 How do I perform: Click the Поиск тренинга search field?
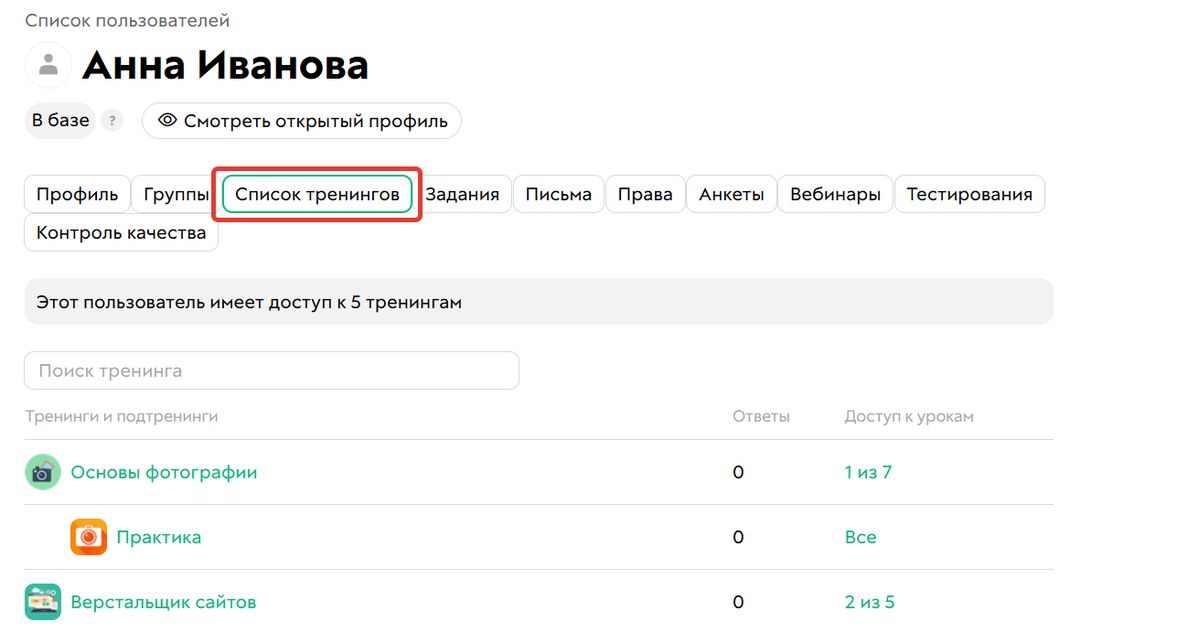click(x=271, y=370)
